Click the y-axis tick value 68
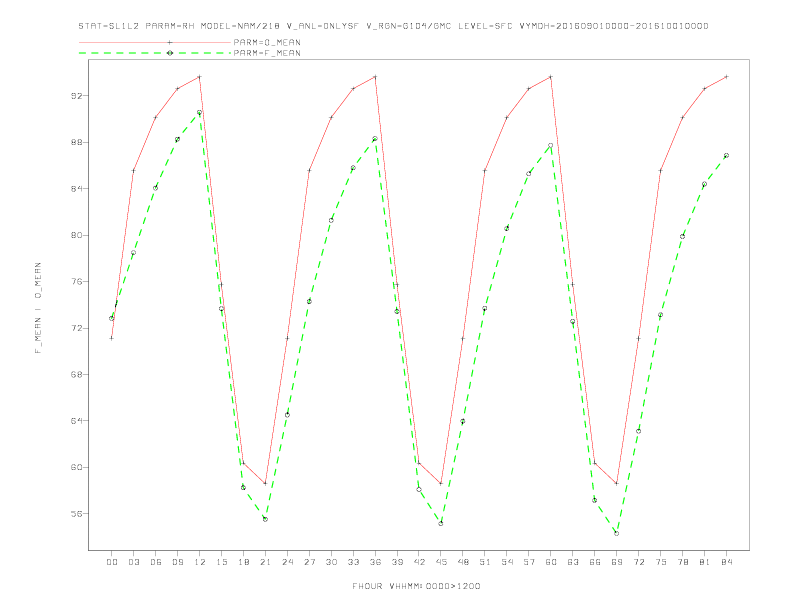 click(76, 375)
